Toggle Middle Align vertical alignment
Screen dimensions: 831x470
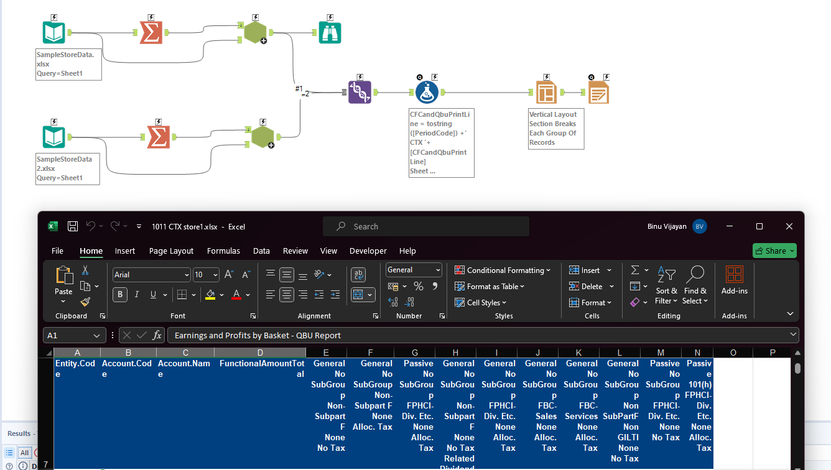(x=287, y=274)
